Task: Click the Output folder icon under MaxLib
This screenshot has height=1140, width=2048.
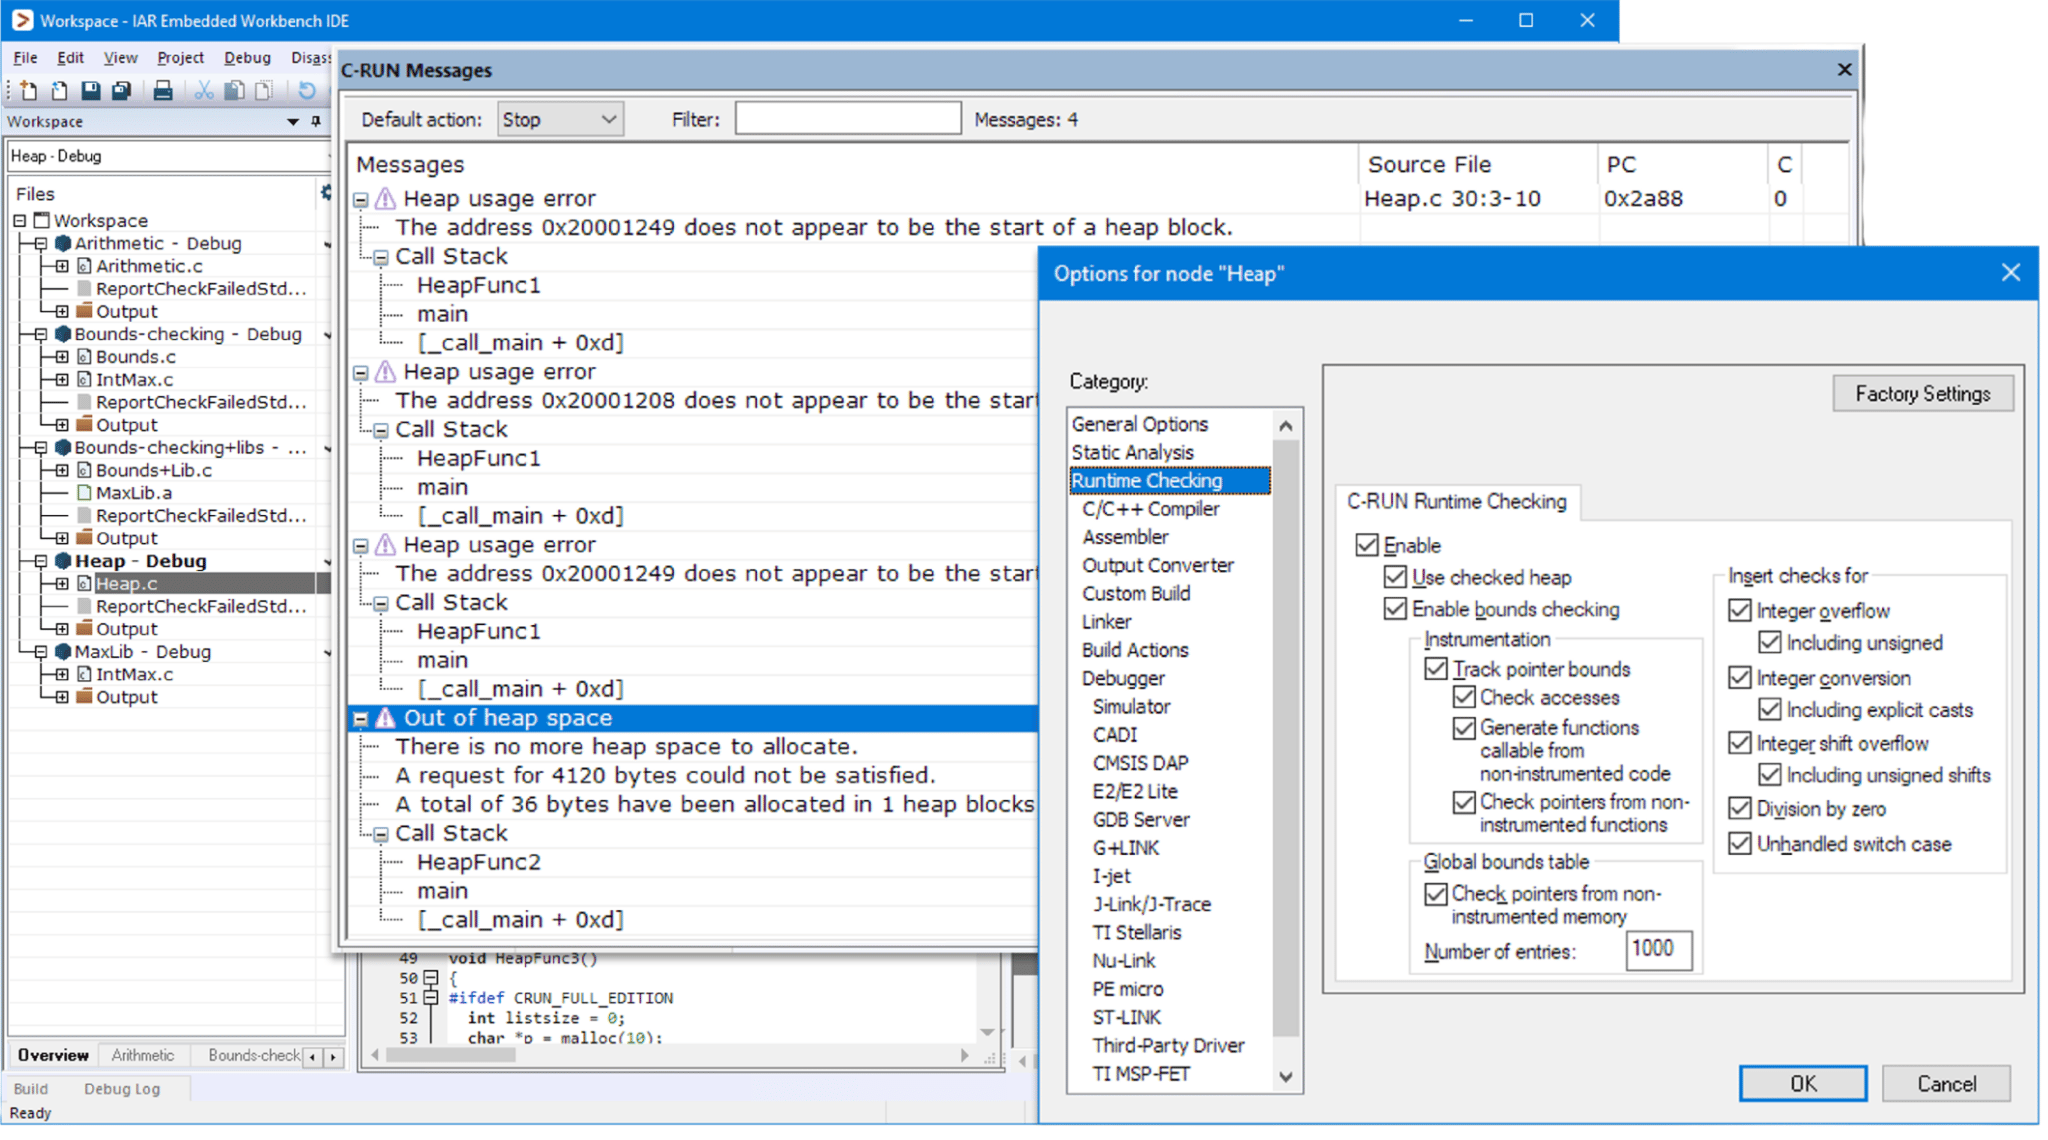Action: (x=85, y=697)
